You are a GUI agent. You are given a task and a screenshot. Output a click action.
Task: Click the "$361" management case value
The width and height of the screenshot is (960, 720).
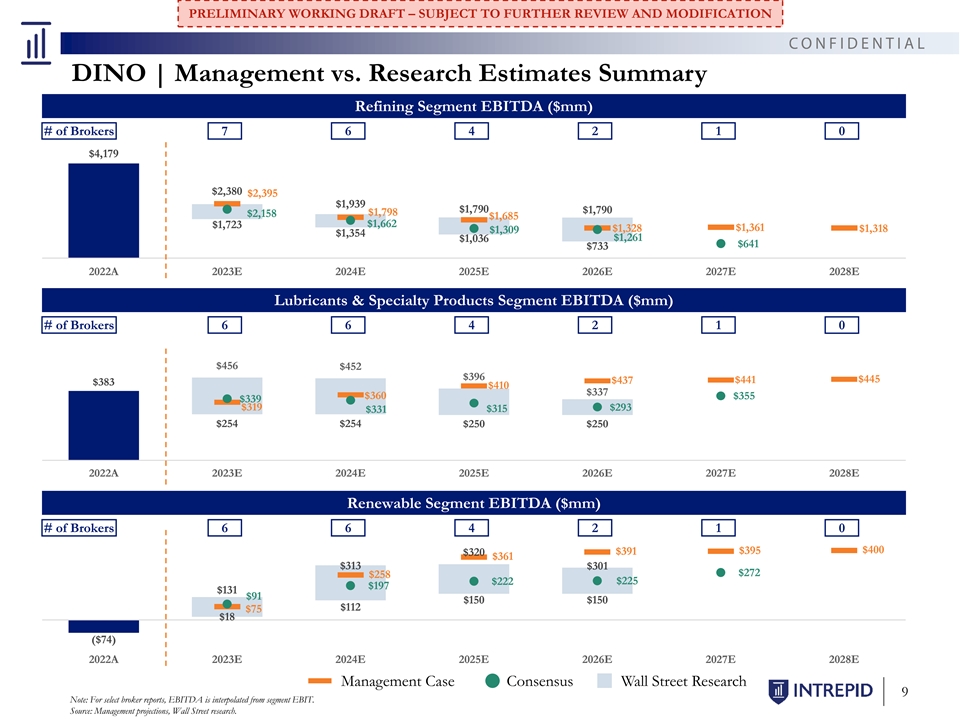pyautogui.click(x=503, y=556)
